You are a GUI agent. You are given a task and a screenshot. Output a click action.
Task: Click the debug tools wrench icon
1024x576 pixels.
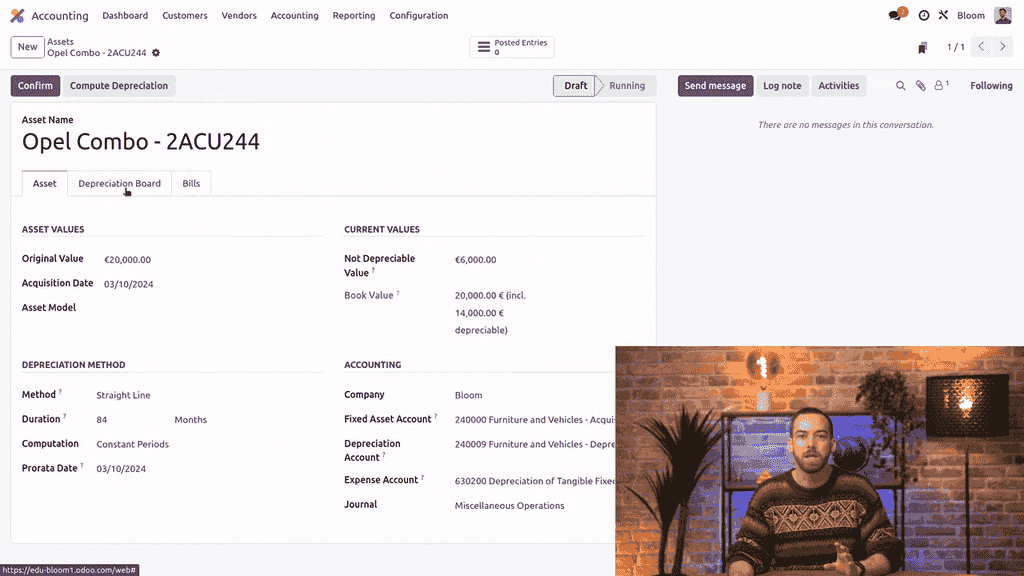click(943, 16)
